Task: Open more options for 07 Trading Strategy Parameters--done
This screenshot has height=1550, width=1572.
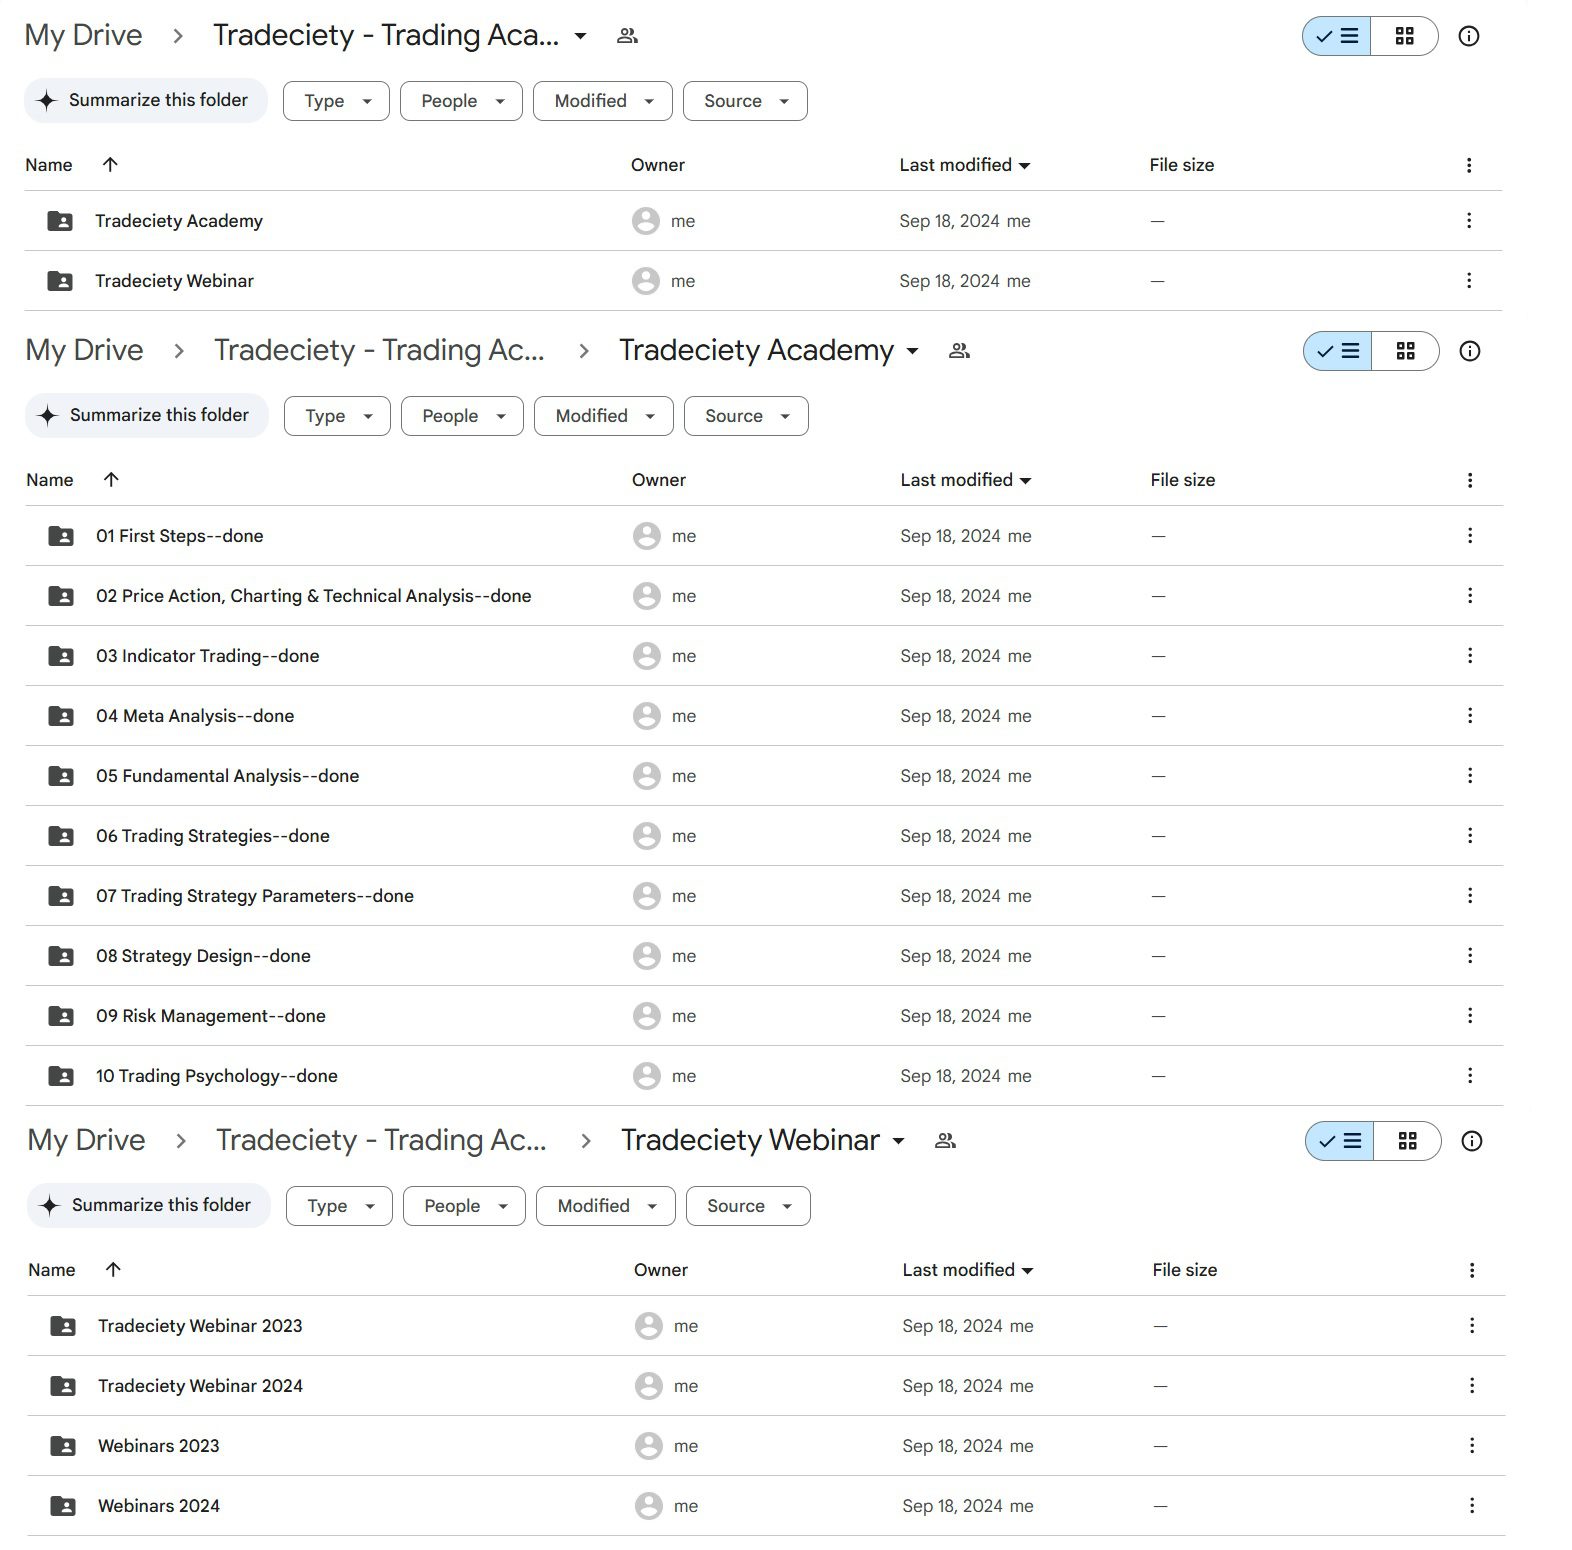Action: coord(1469,896)
